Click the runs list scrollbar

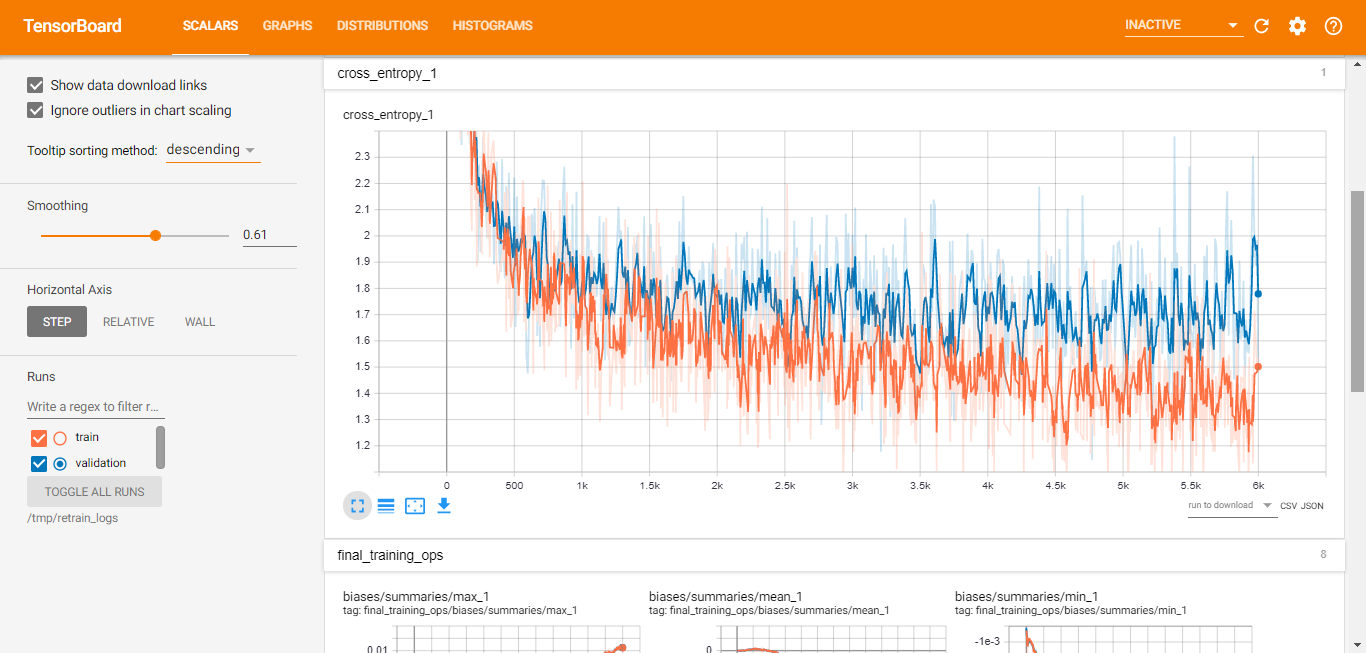pos(161,448)
